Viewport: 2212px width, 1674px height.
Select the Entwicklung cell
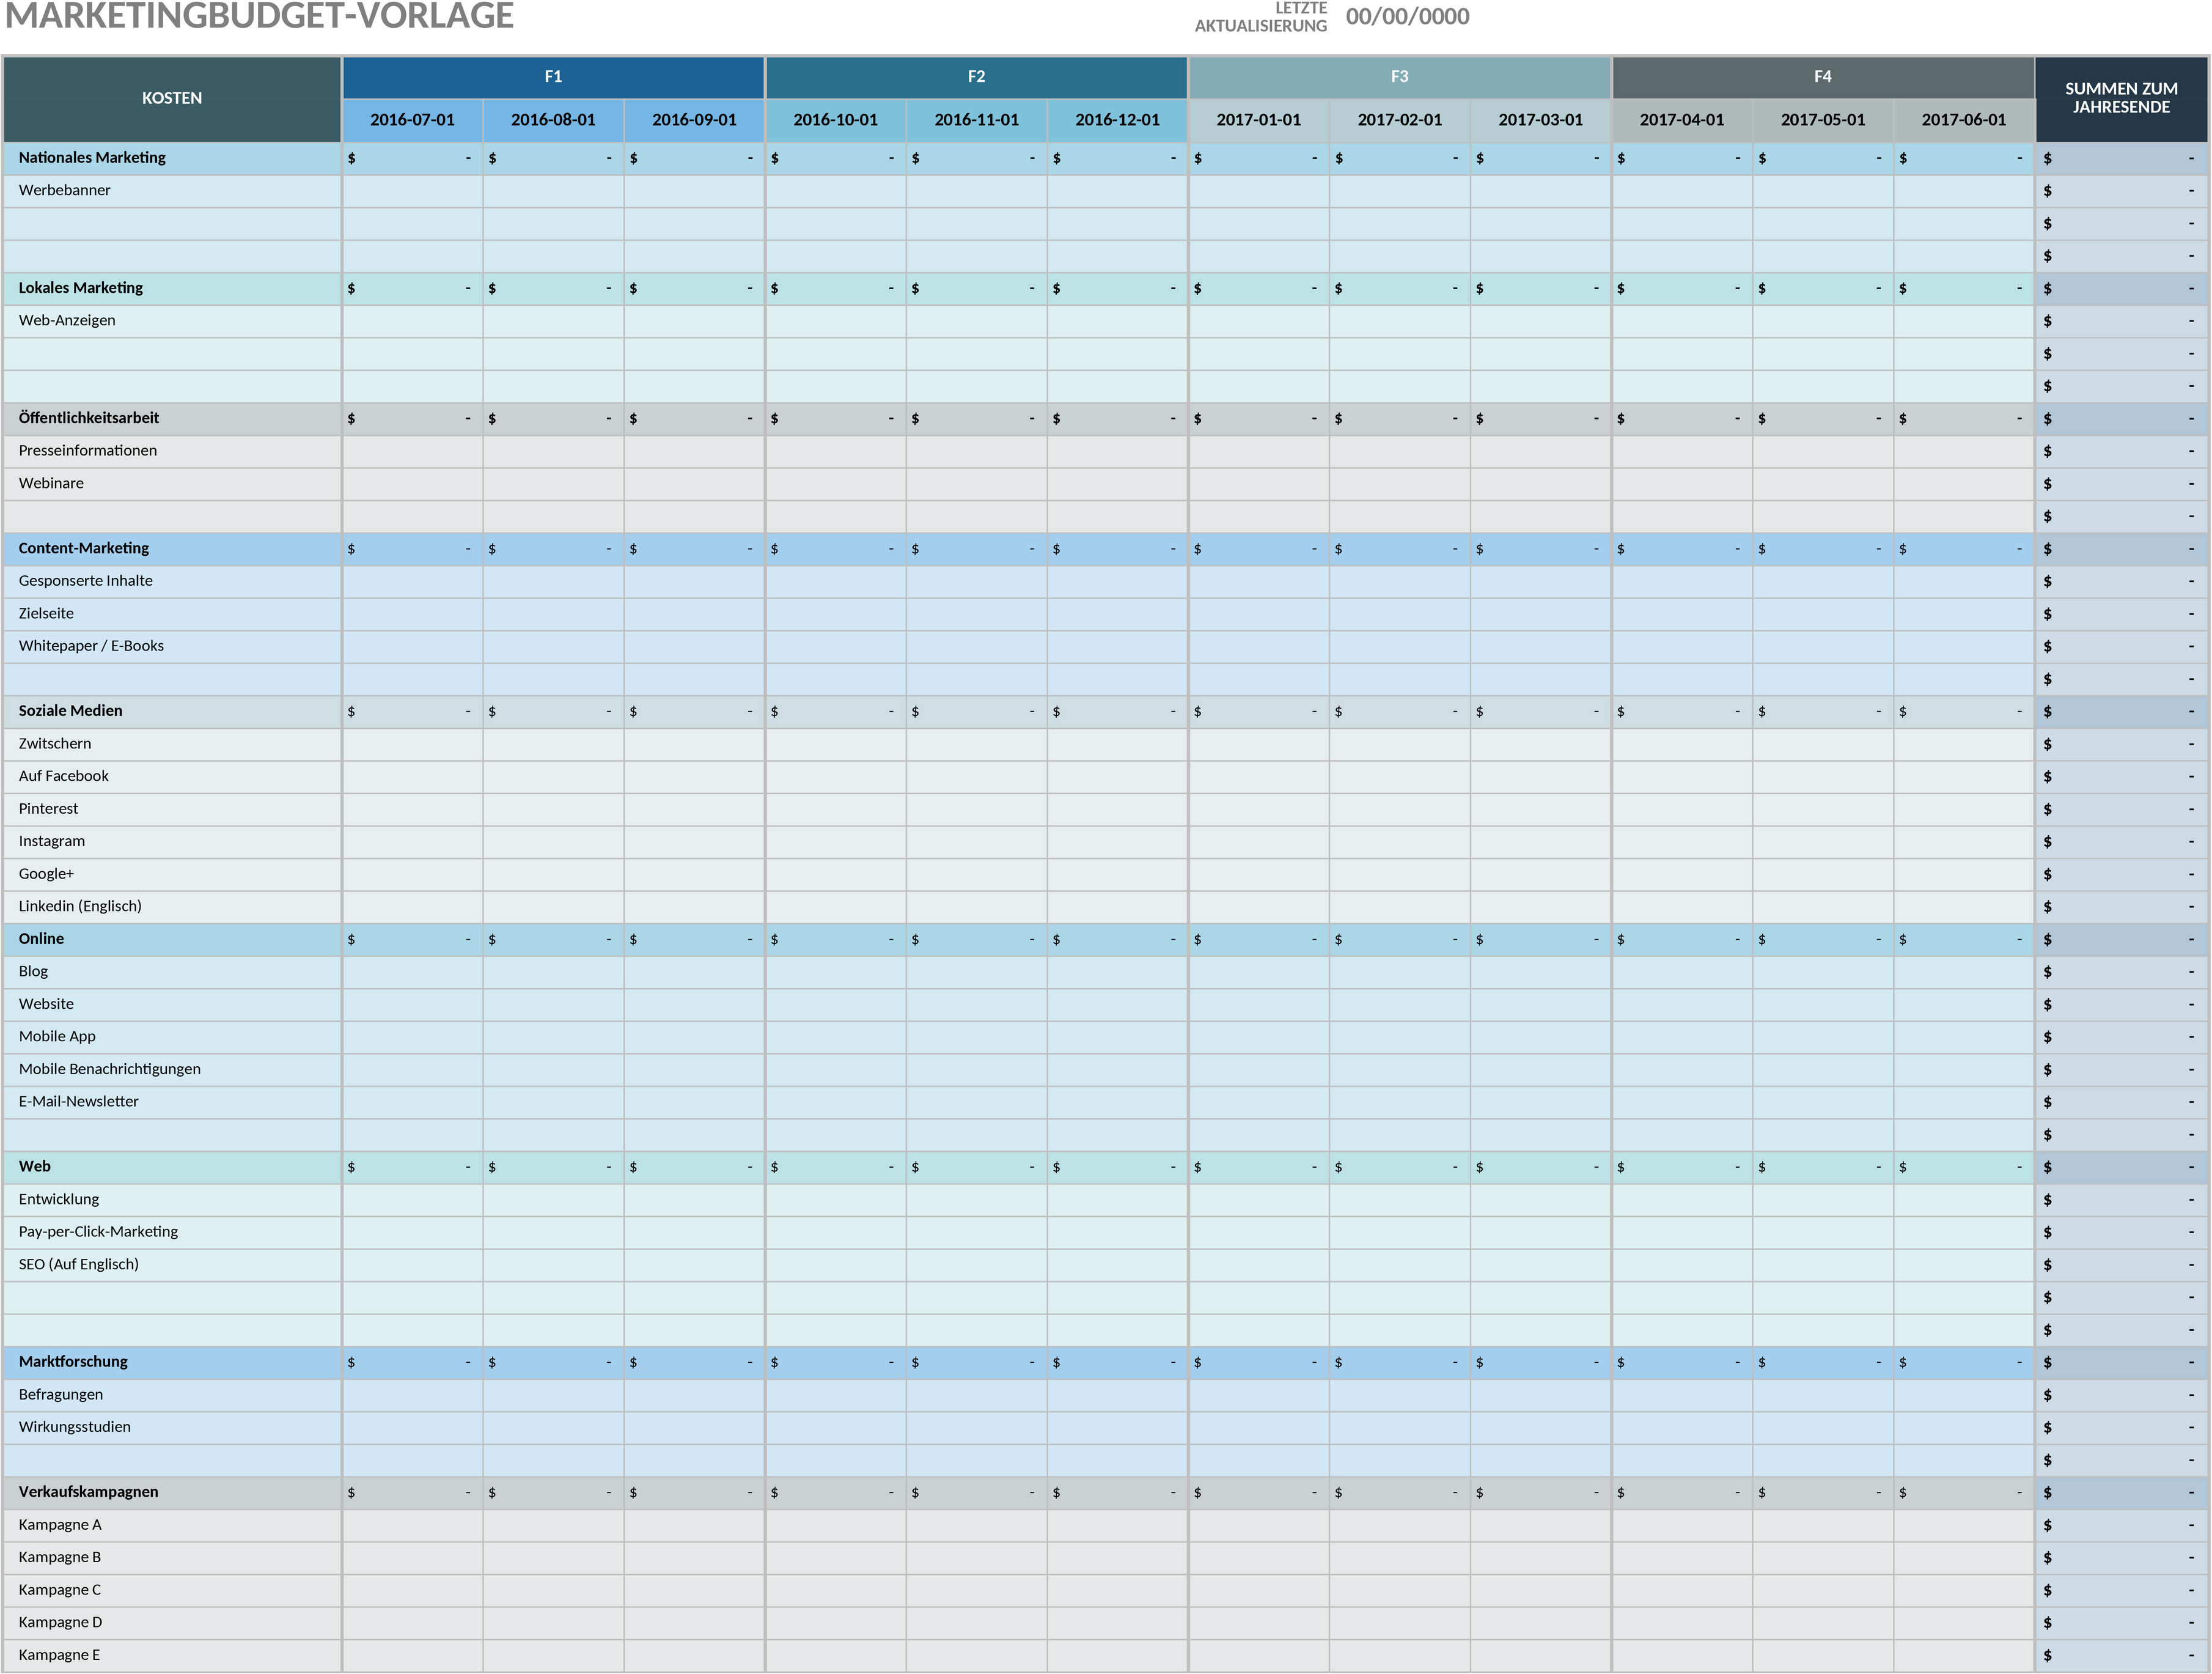coord(172,1199)
